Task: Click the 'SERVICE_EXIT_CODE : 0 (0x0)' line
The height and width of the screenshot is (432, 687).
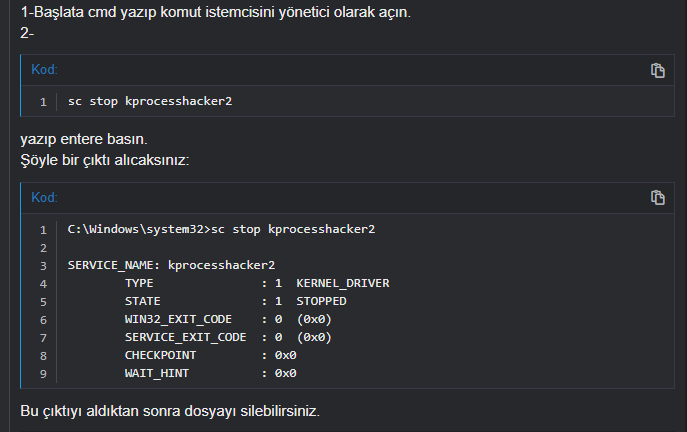Action: click(228, 337)
